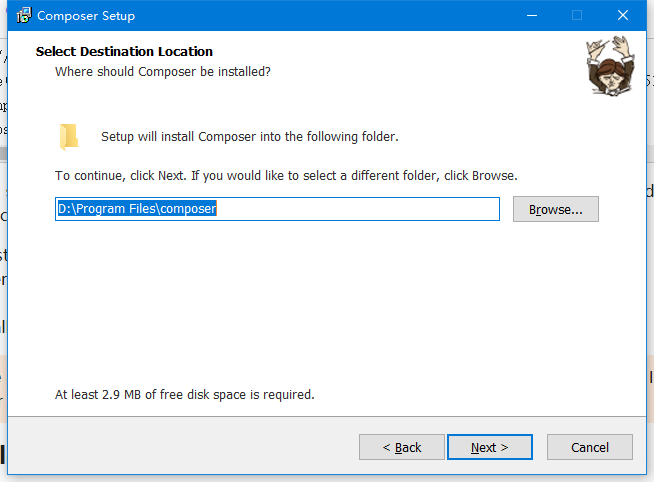This screenshot has height=482, width=654.
Task: Click the Composer Setup title bar icon
Action: [24, 15]
